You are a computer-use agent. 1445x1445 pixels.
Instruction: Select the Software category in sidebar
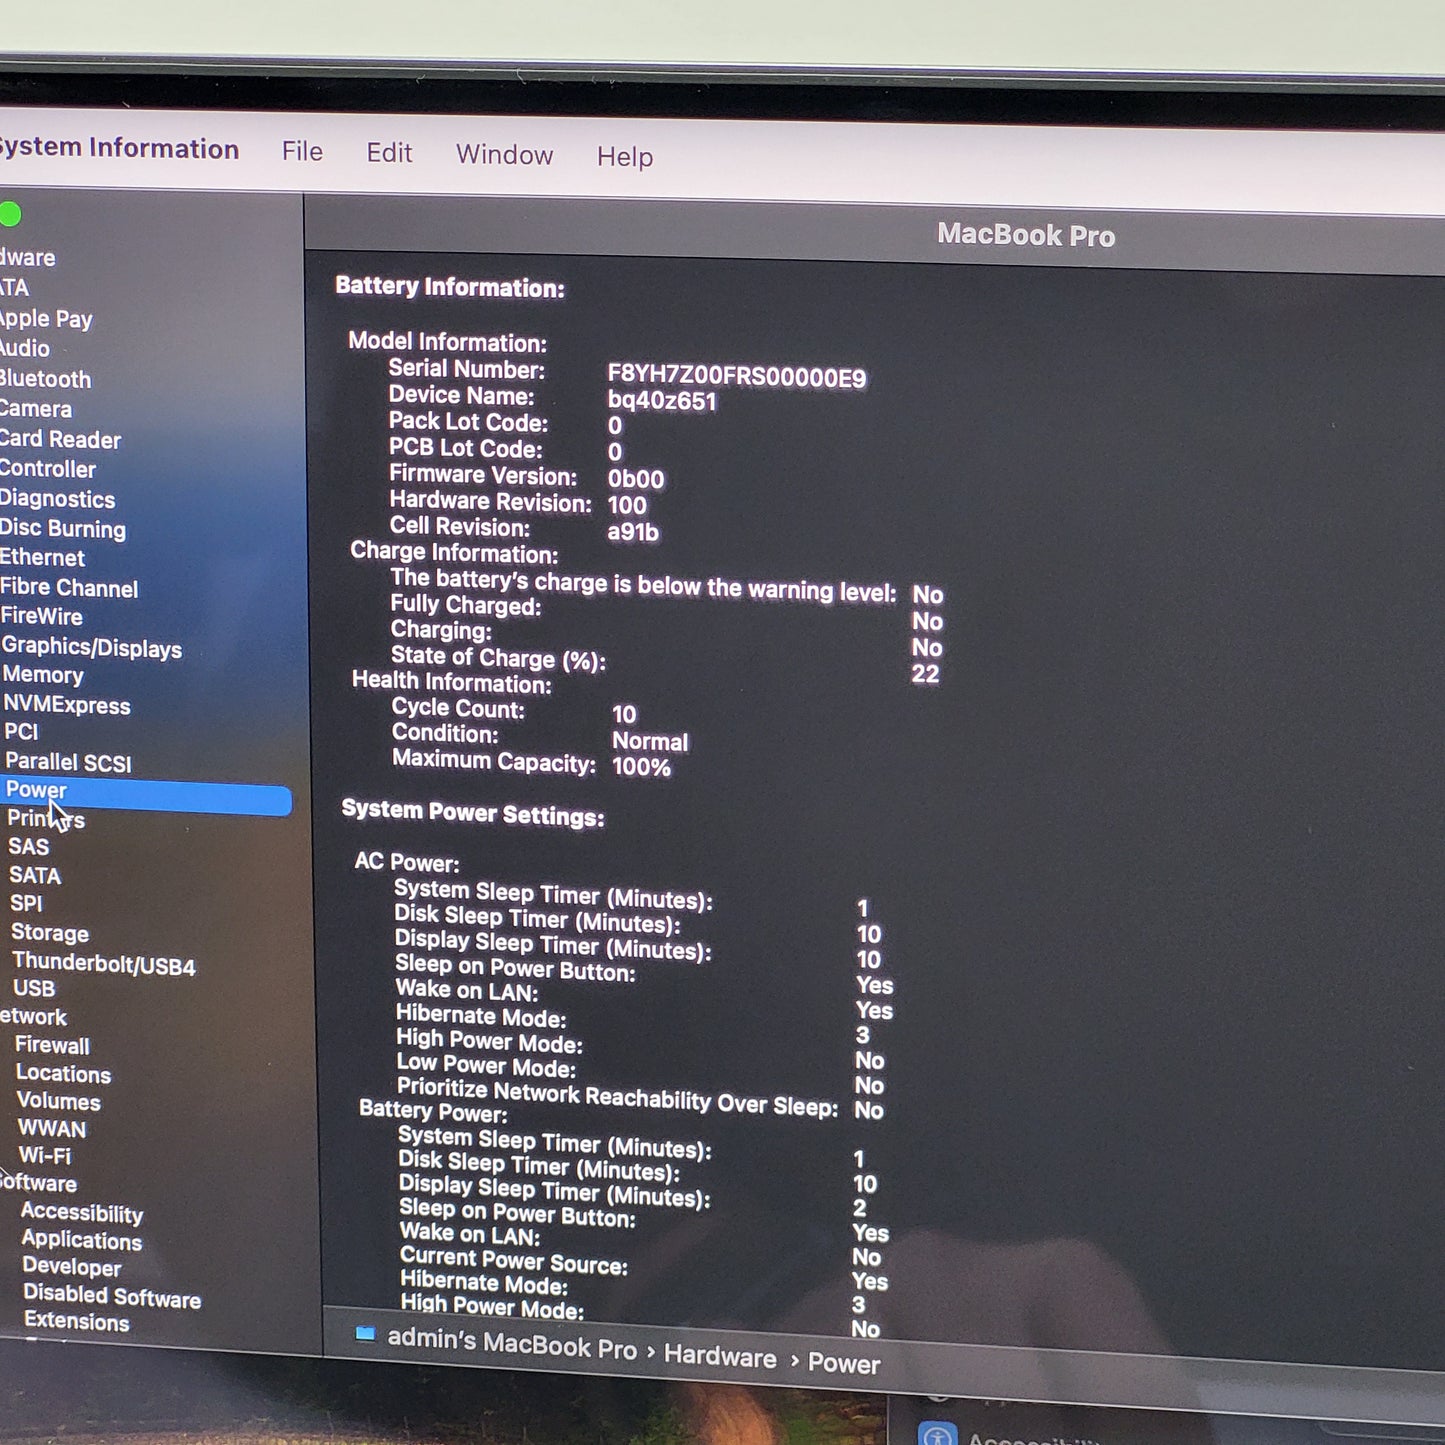[x=38, y=1183]
